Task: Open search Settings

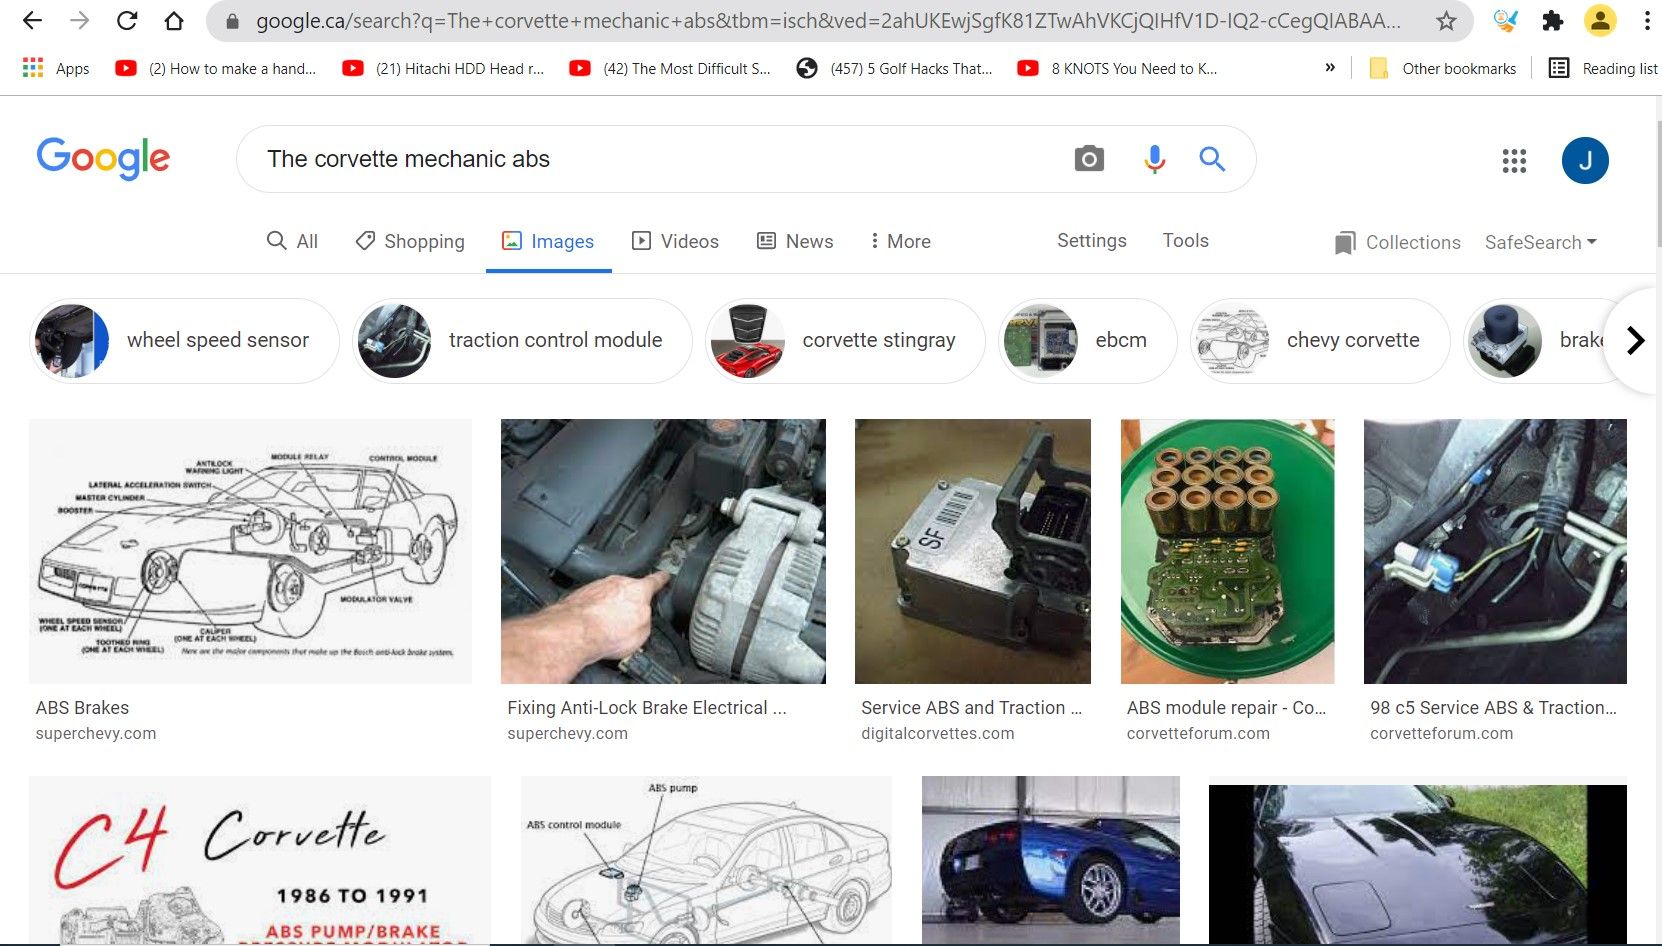Action: [1092, 240]
